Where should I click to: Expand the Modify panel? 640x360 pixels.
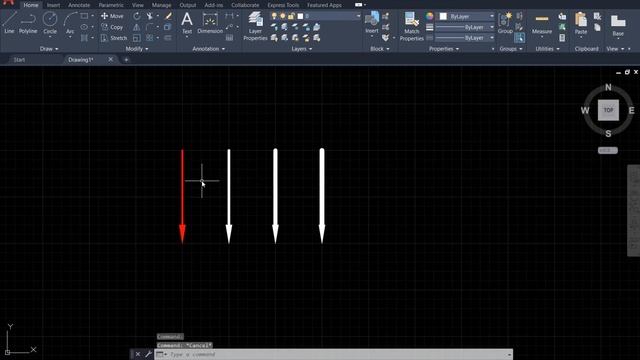pos(137,49)
